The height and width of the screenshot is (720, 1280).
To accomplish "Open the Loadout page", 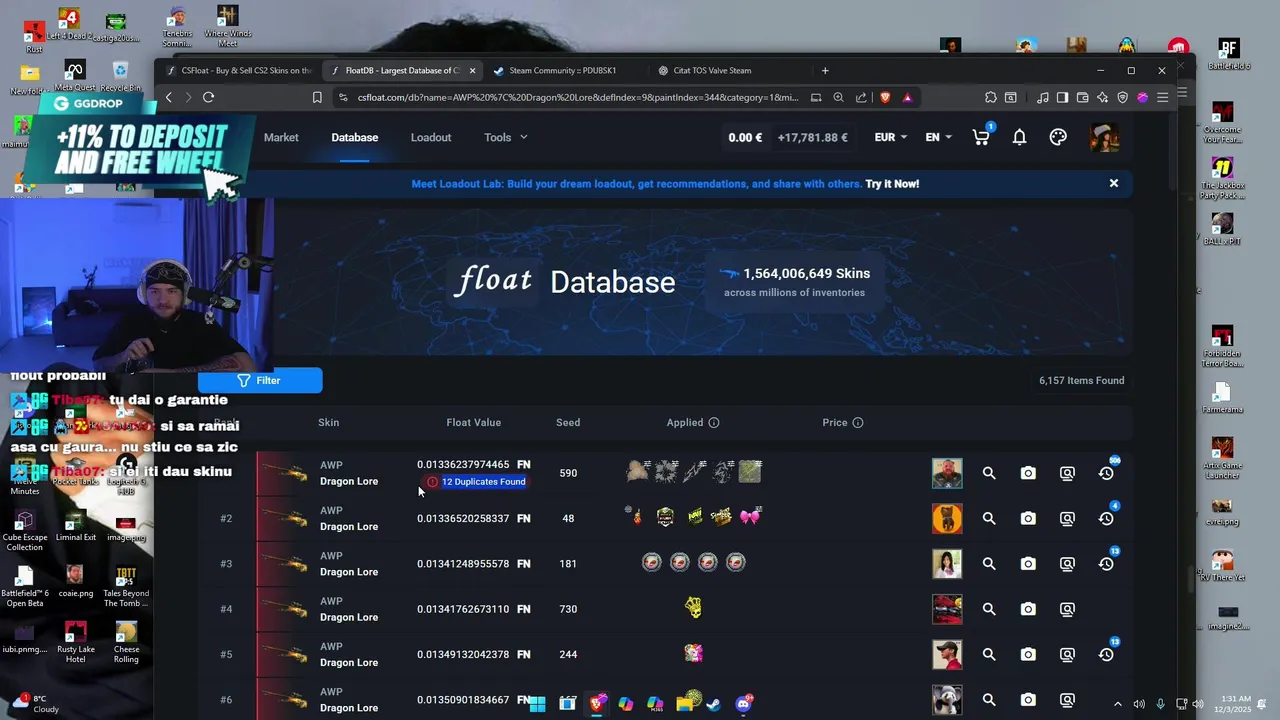I will click(431, 137).
